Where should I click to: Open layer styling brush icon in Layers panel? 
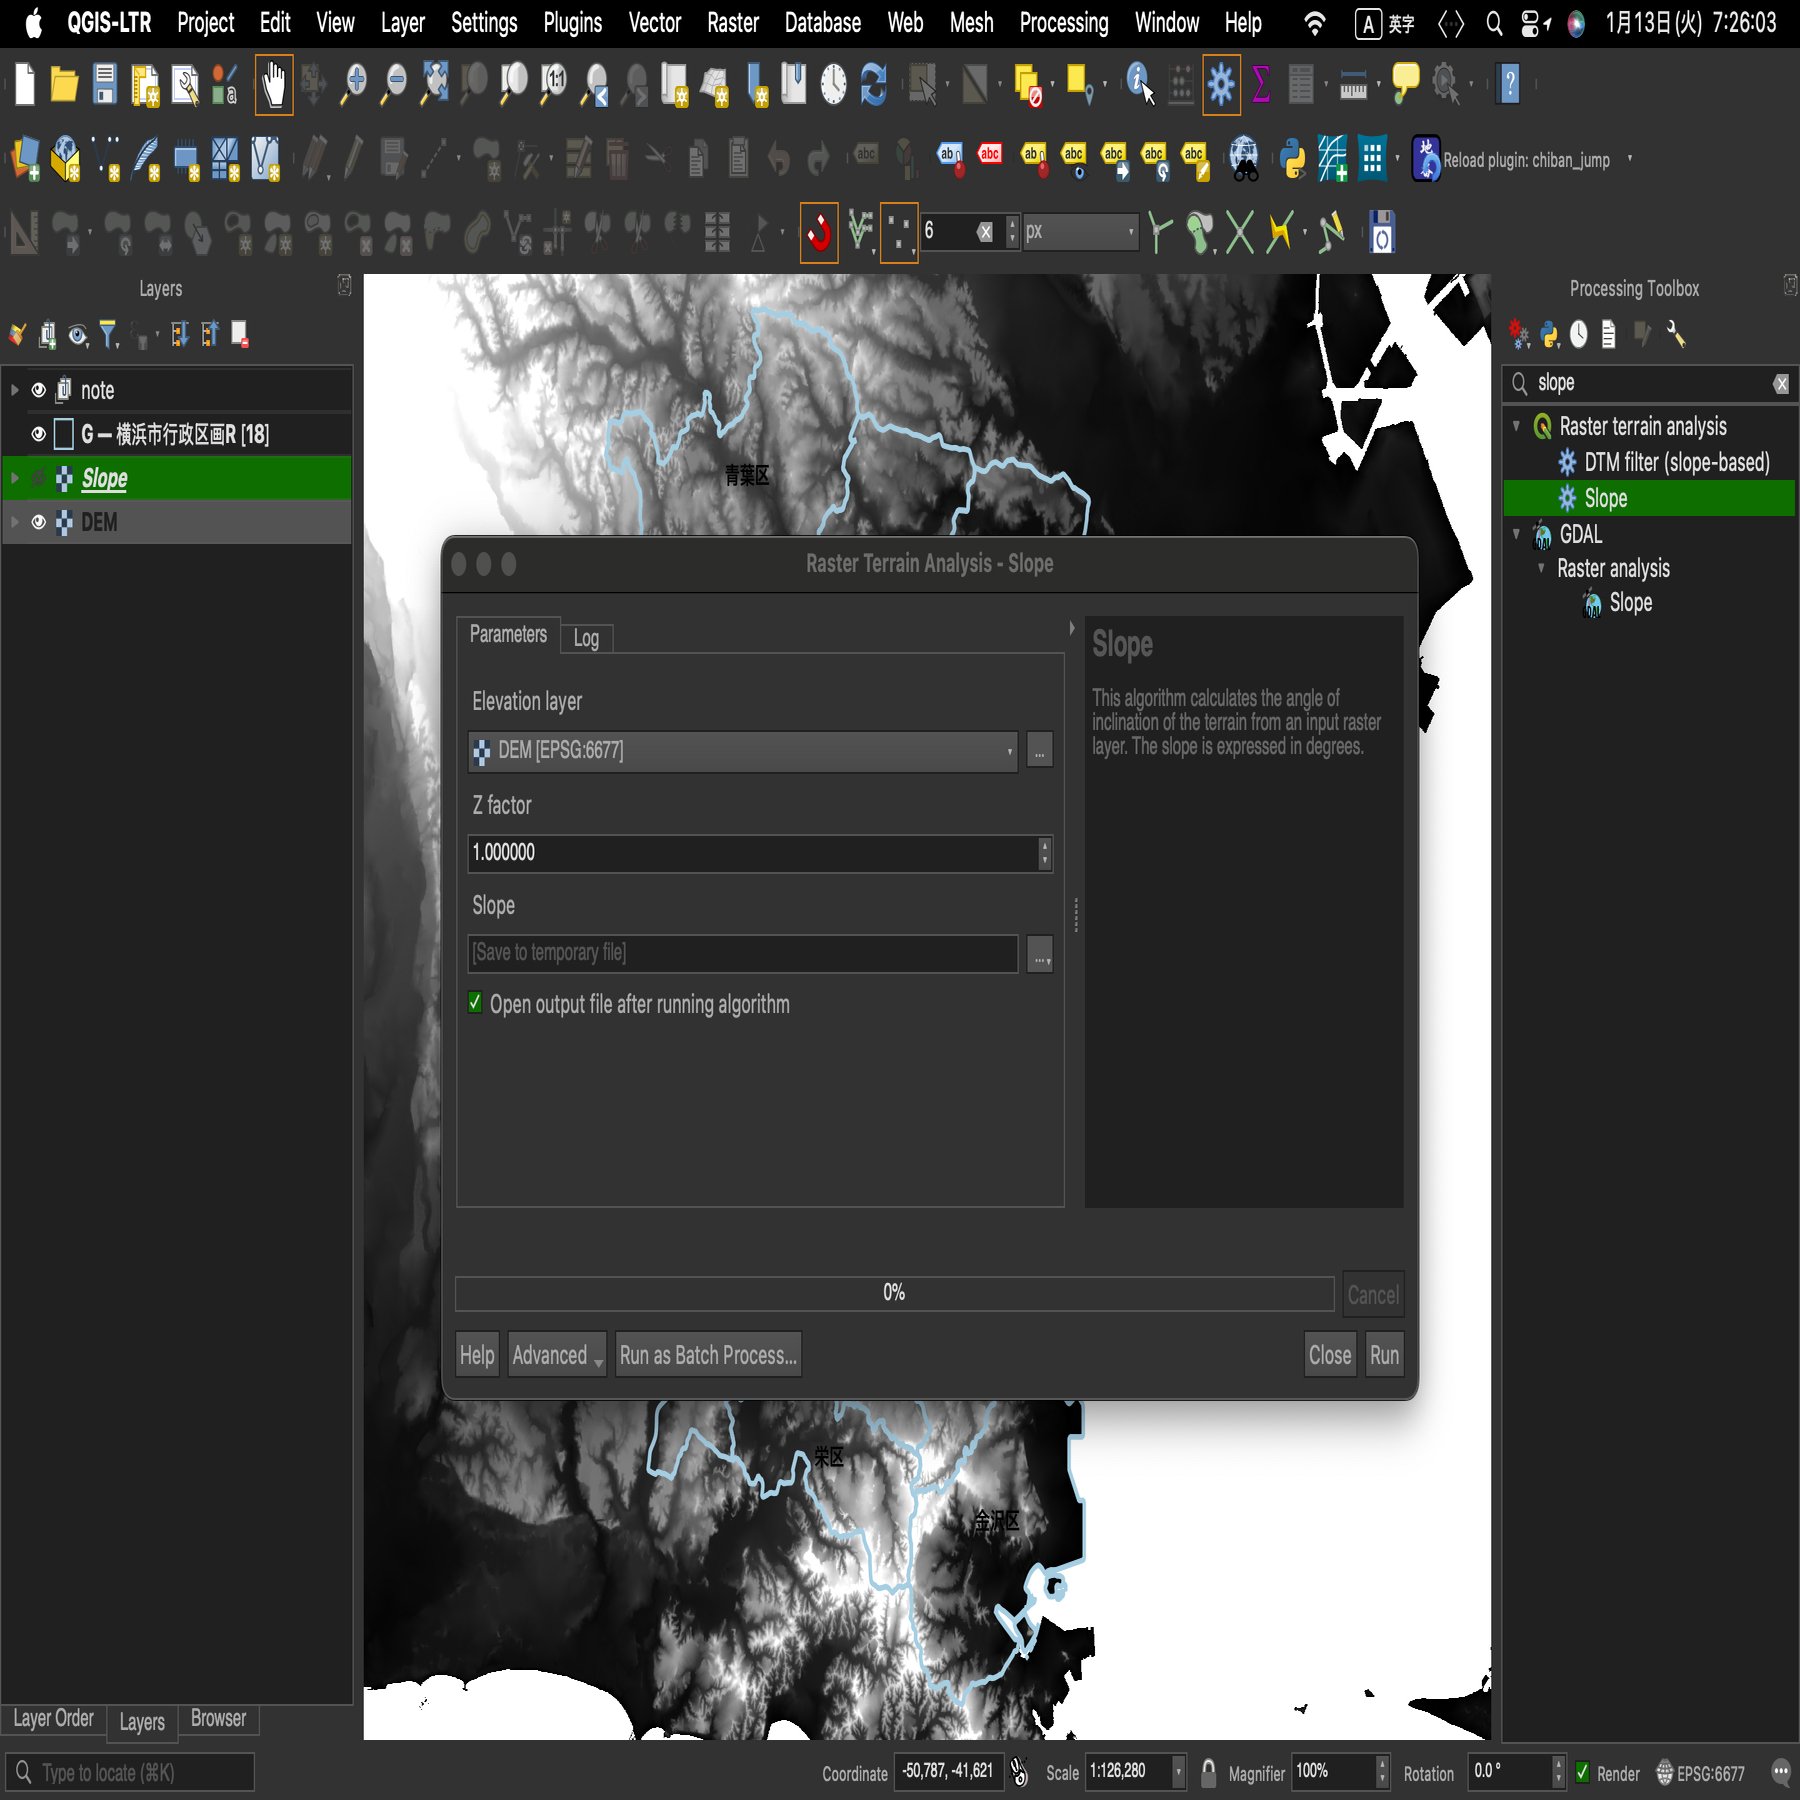[x=17, y=334]
